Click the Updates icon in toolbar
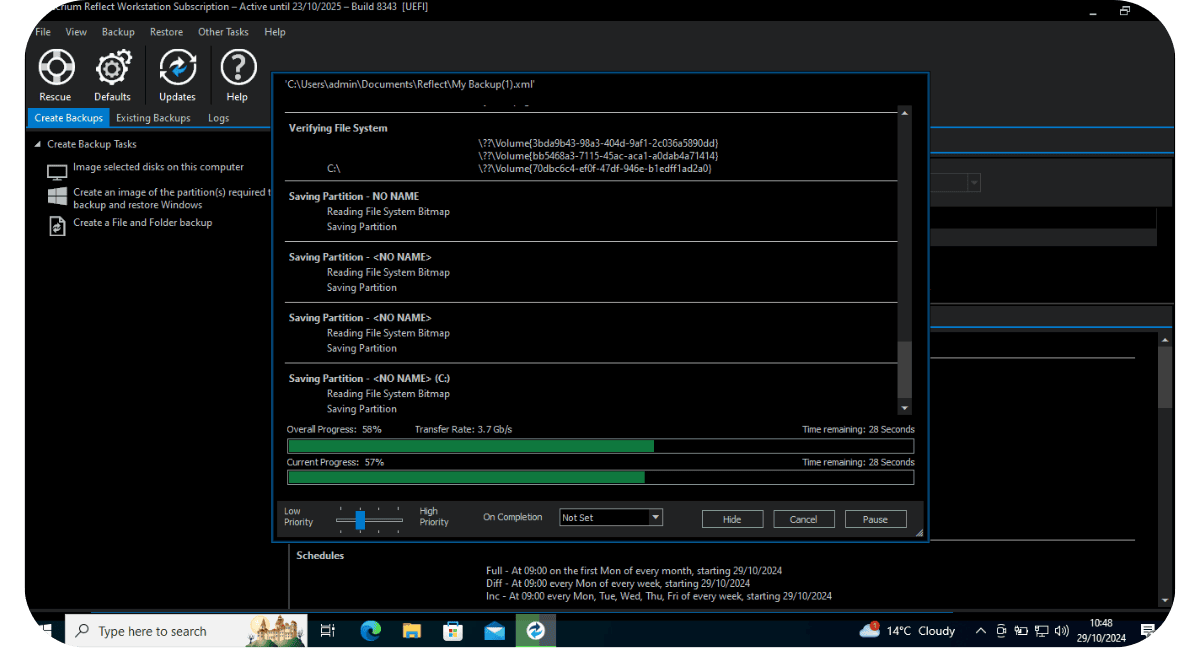This screenshot has height=650, width=1200. (177, 69)
